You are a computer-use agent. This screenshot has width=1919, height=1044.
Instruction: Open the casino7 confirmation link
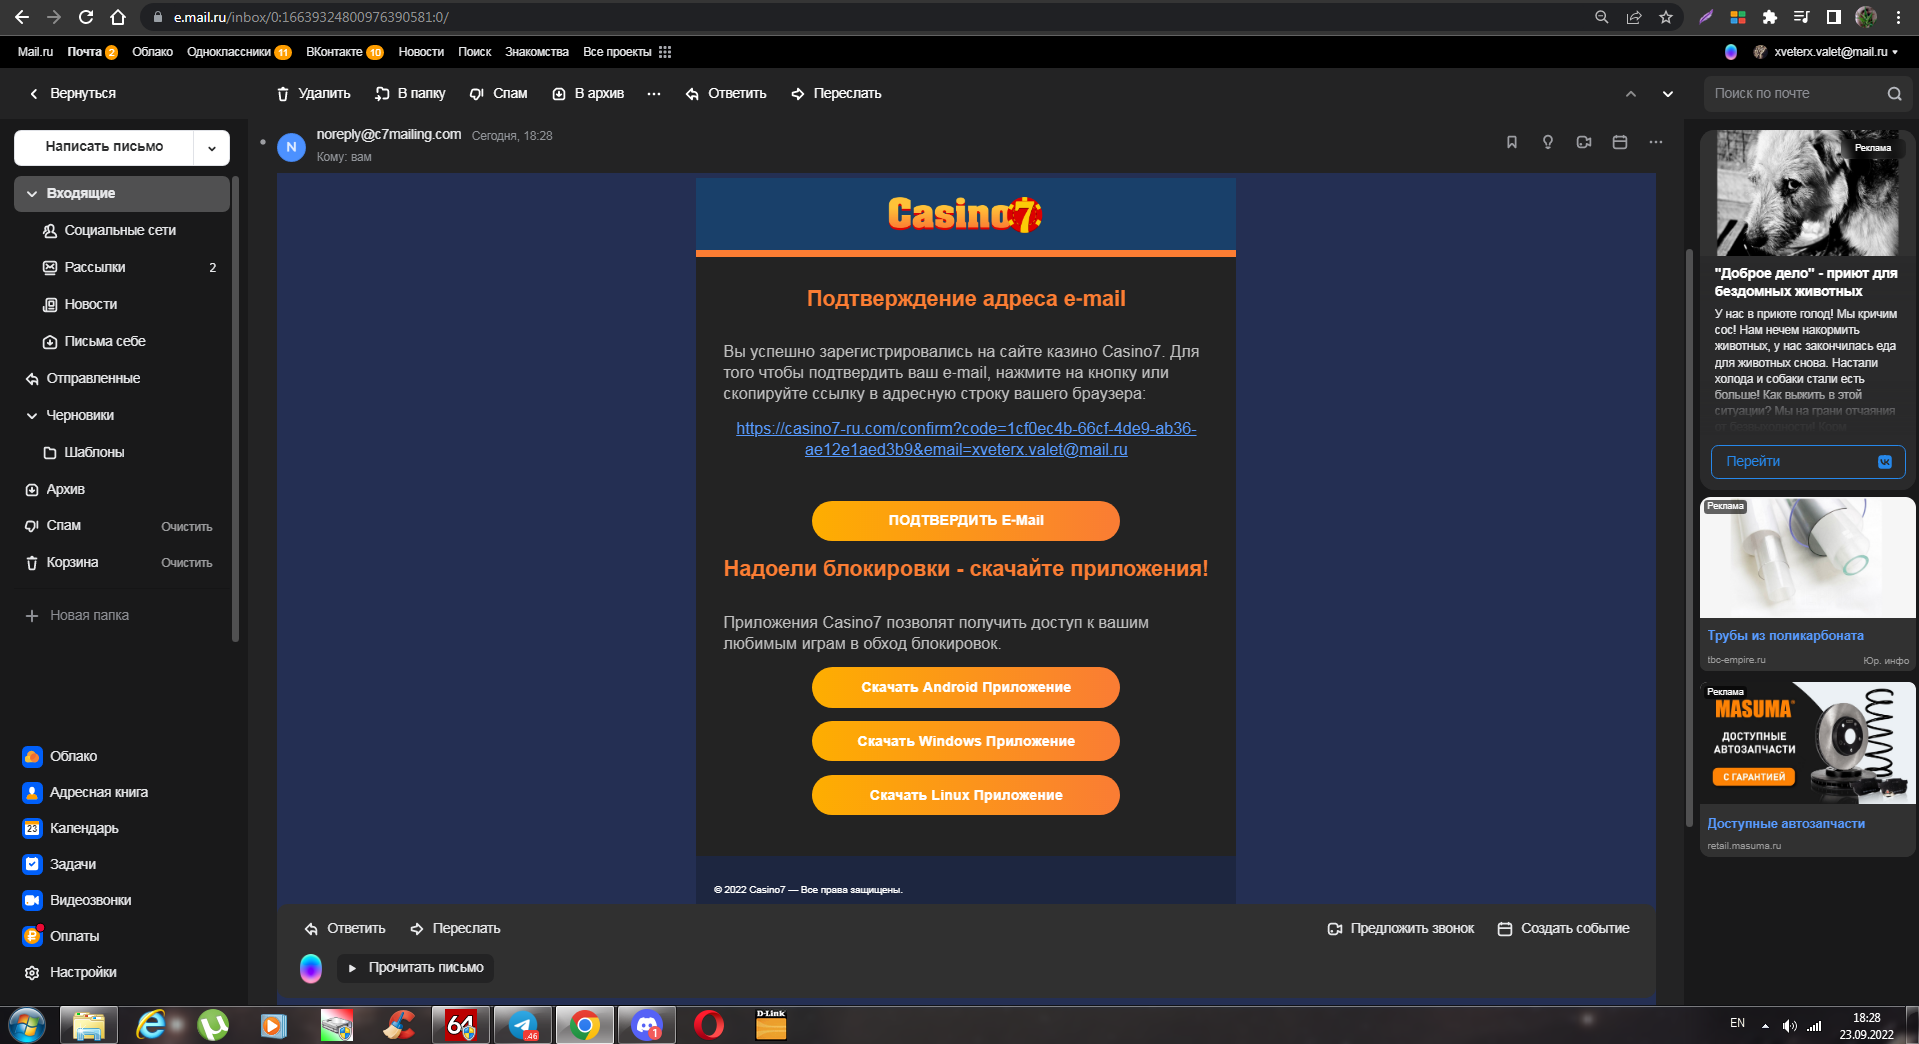(x=966, y=439)
